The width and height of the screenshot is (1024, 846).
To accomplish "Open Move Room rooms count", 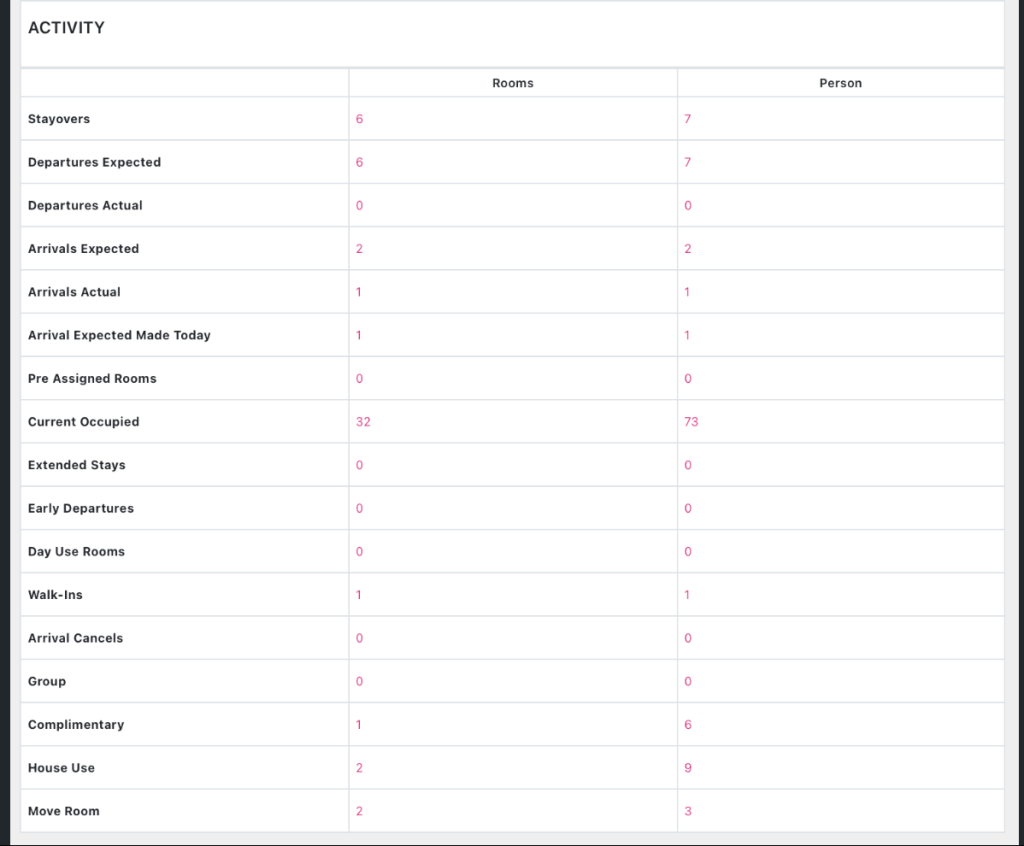I will click(359, 811).
